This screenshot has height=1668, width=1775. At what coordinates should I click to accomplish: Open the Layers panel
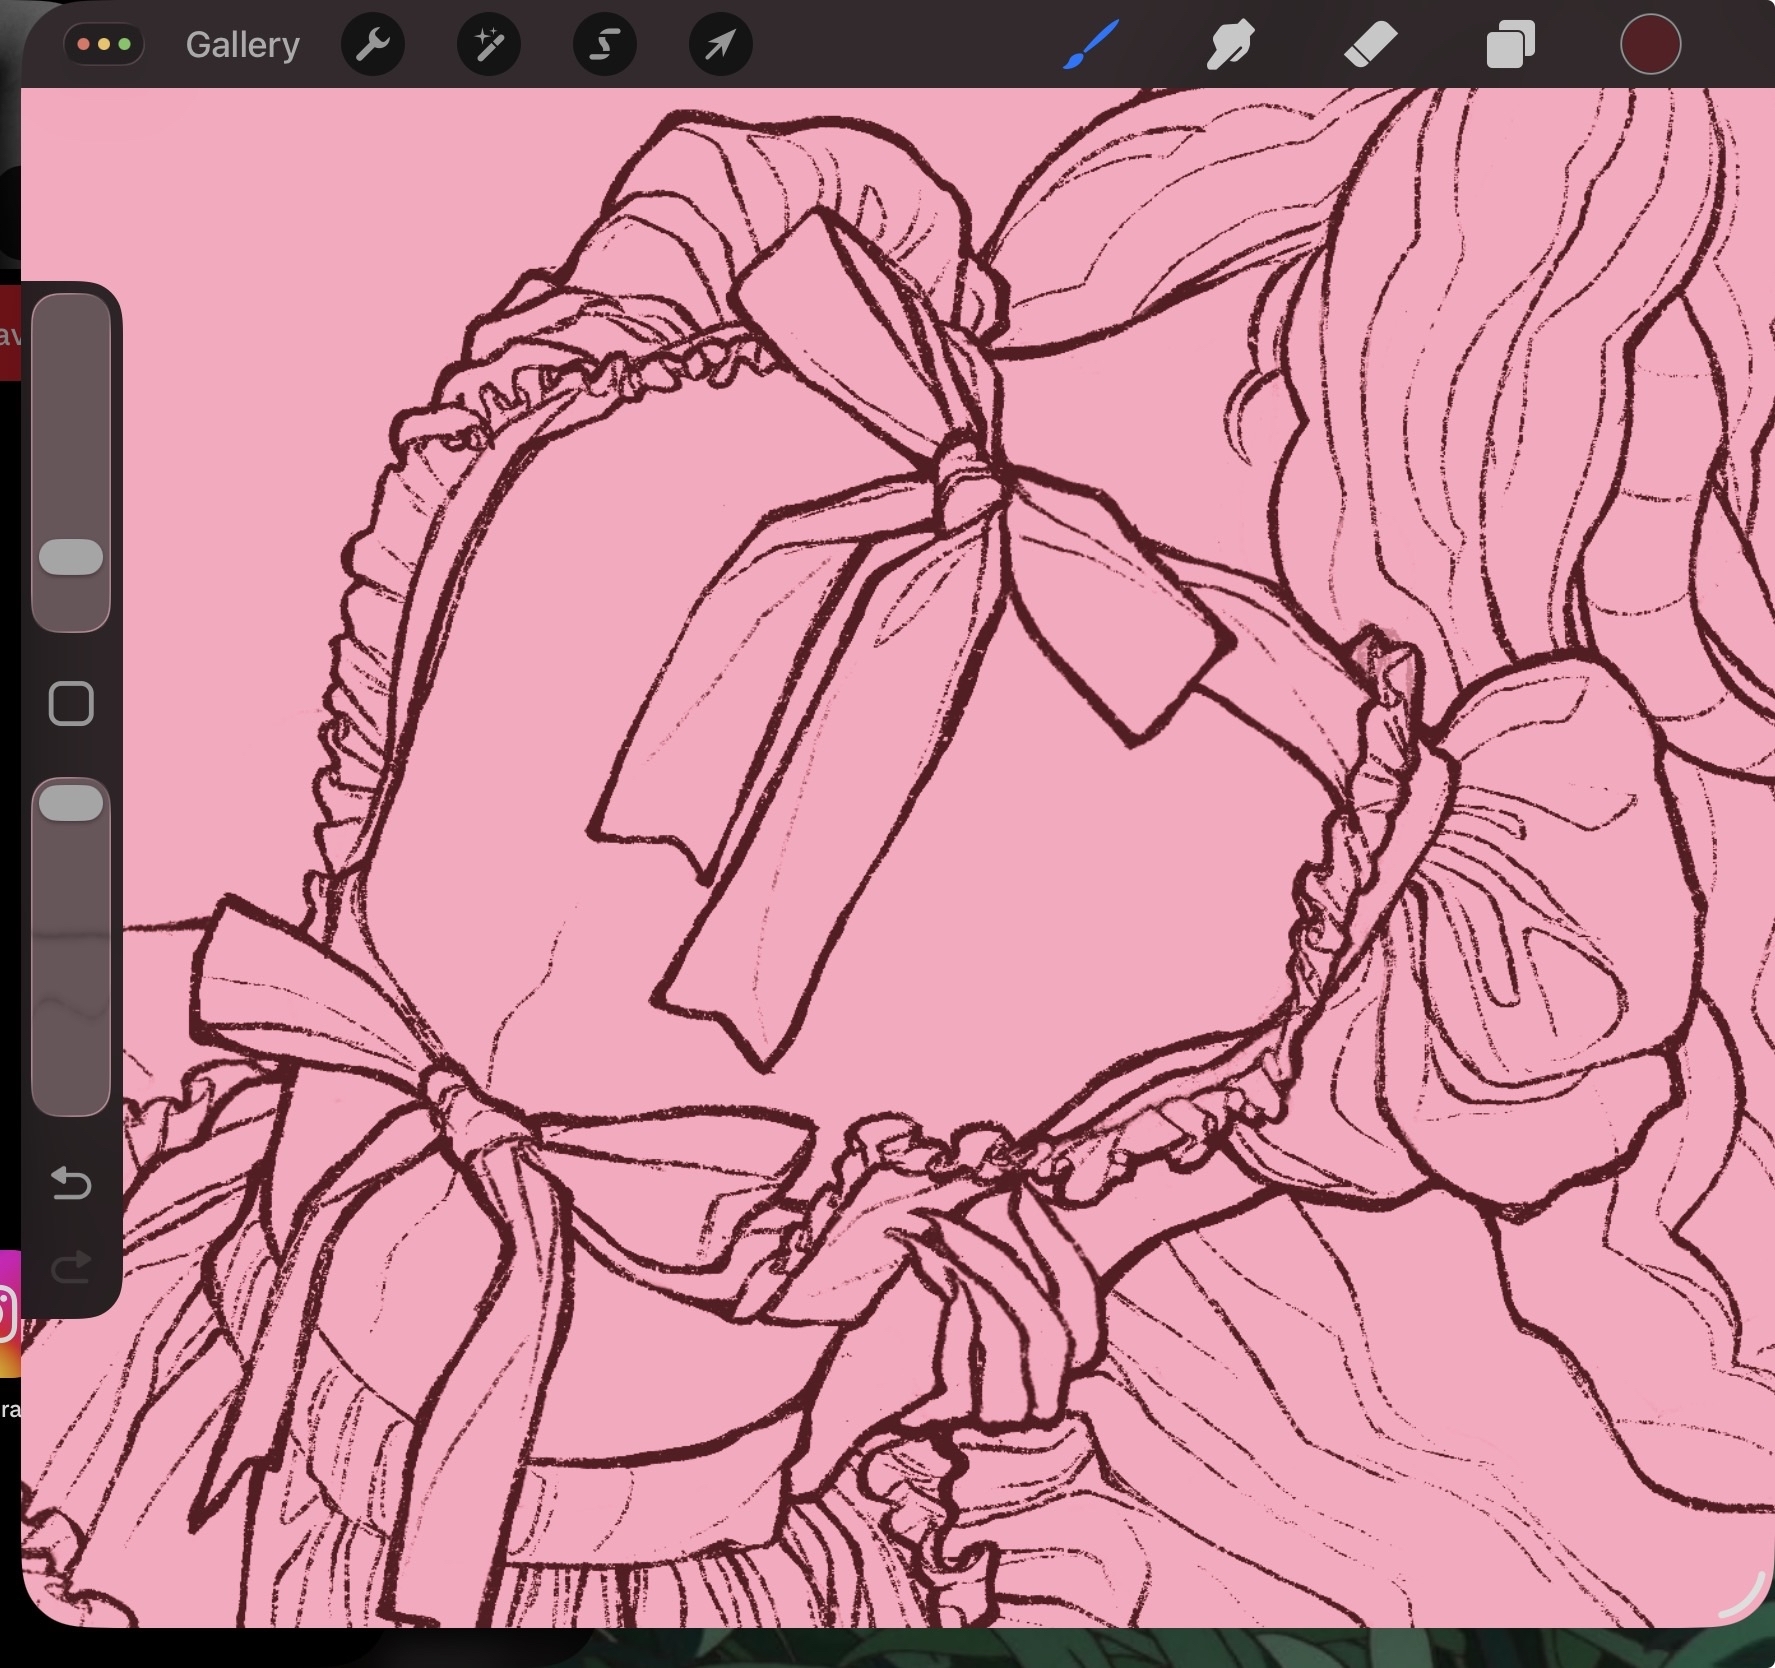[x=1510, y=46]
